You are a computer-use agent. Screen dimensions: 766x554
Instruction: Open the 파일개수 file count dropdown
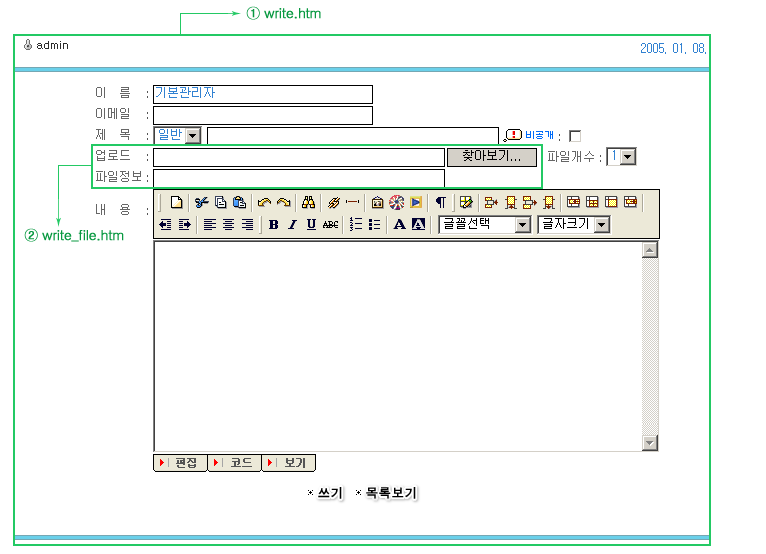[628, 156]
